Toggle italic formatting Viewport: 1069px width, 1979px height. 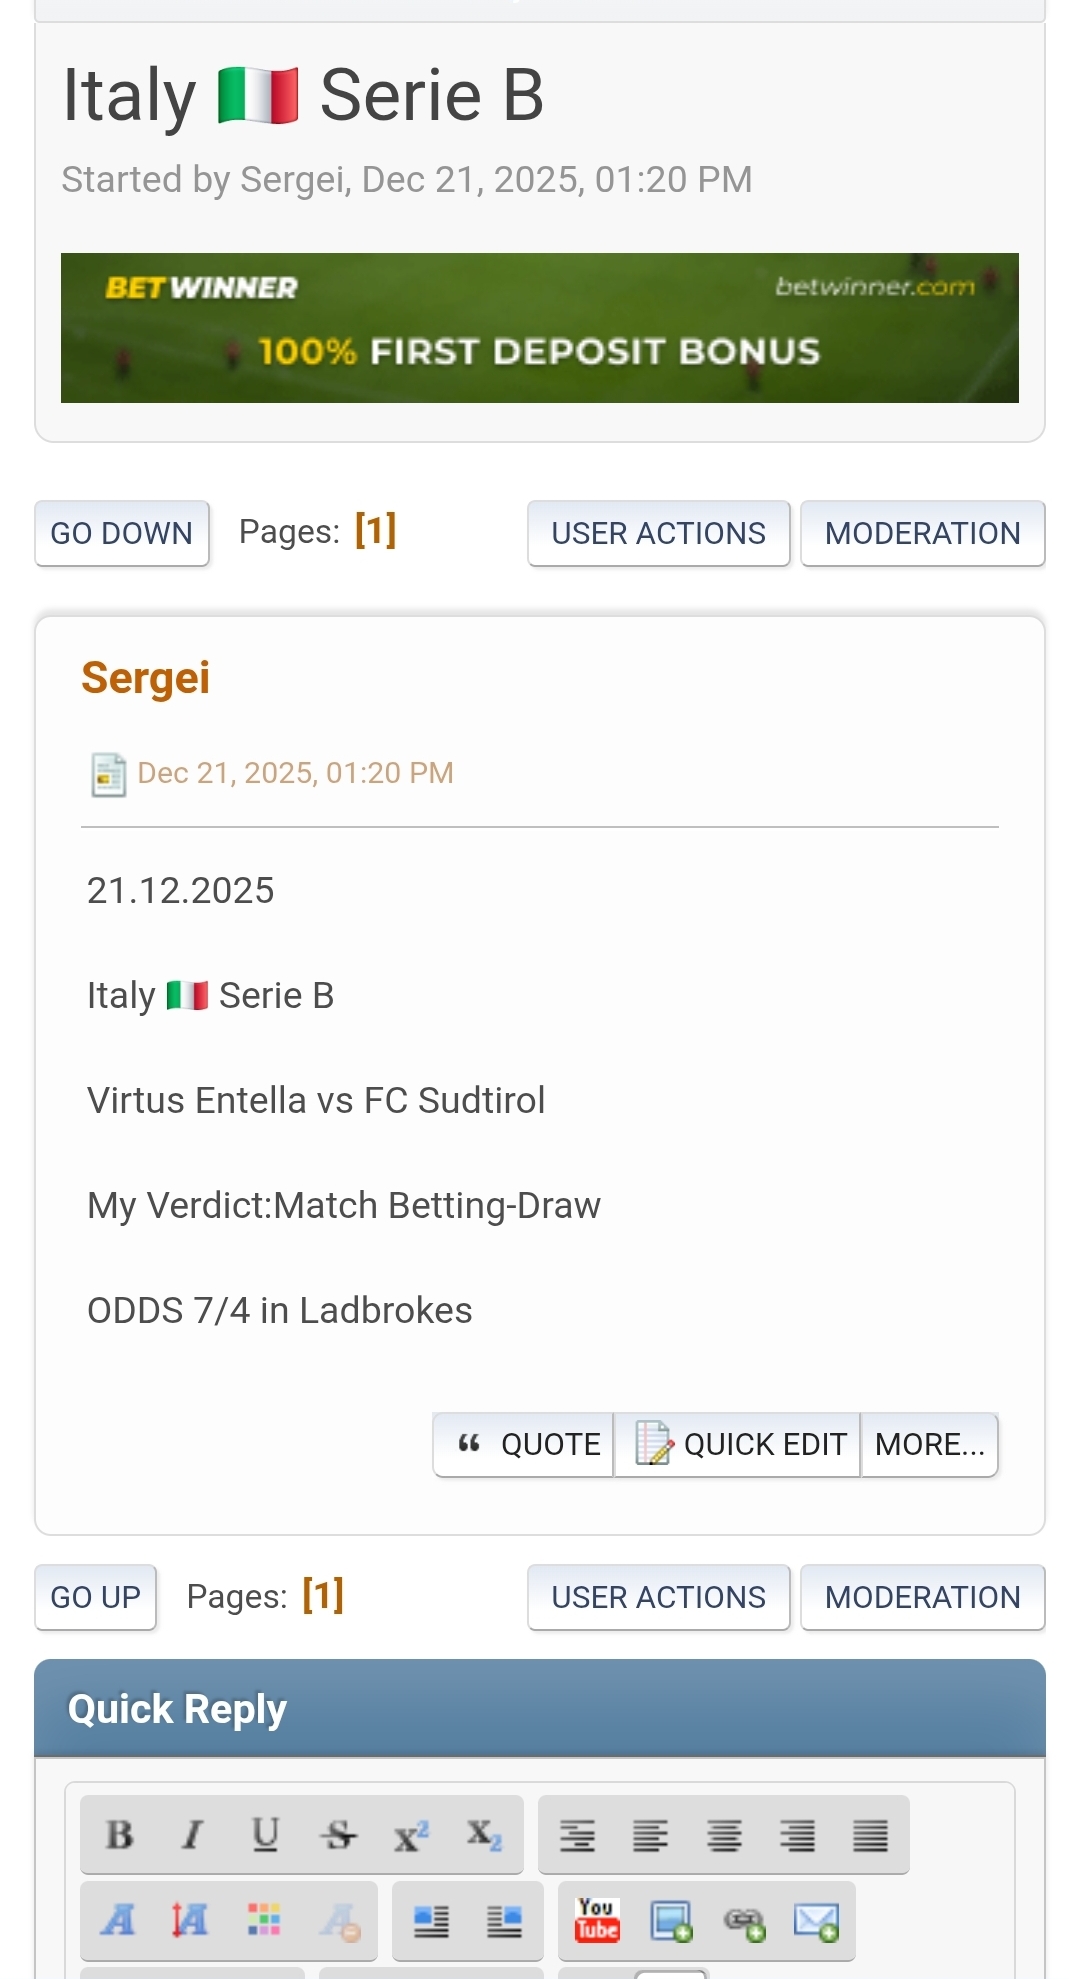(192, 1835)
